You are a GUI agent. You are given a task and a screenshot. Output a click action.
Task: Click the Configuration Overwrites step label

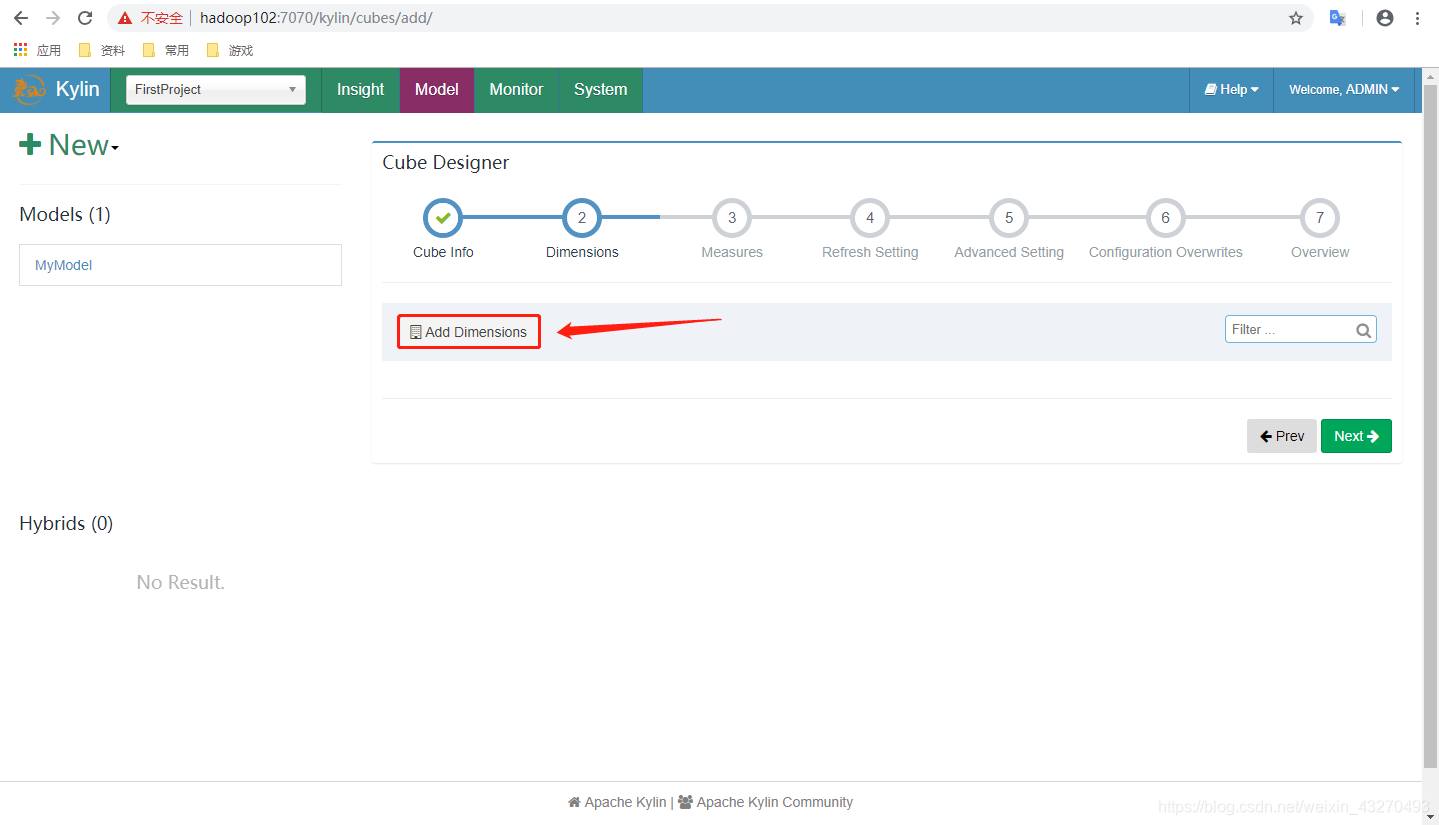1165,252
